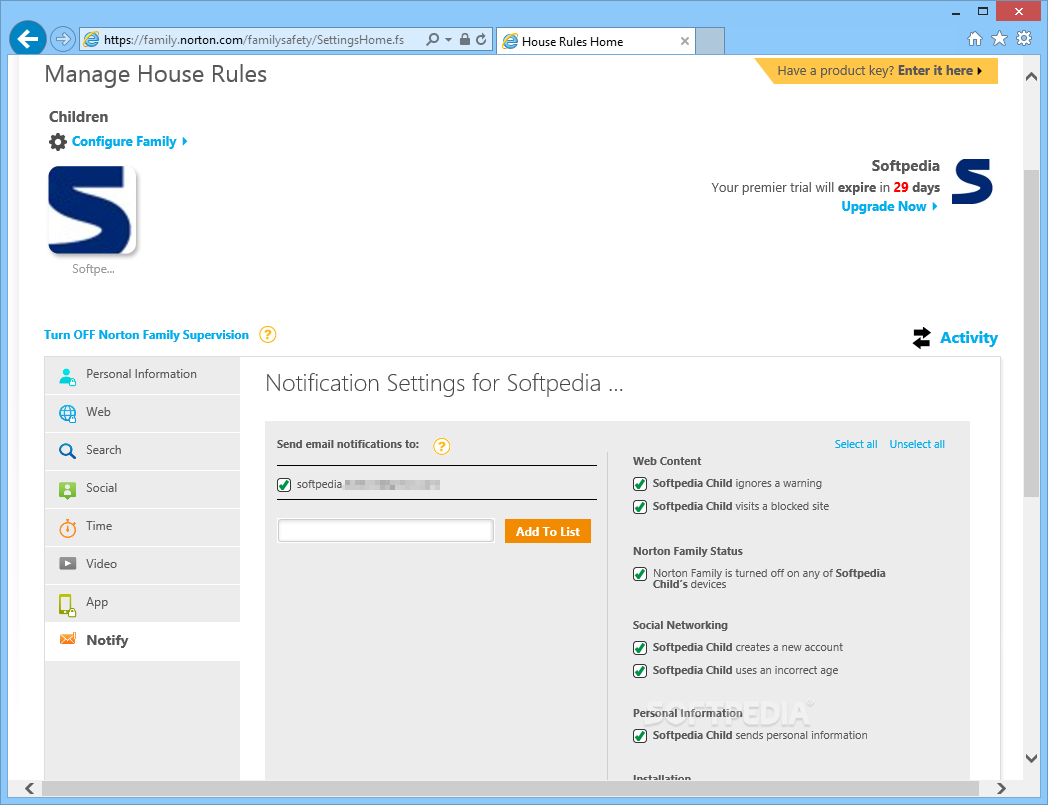1048x805 pixels.
Task: Click the Notify envelope icon
Action: coord(68,639)
